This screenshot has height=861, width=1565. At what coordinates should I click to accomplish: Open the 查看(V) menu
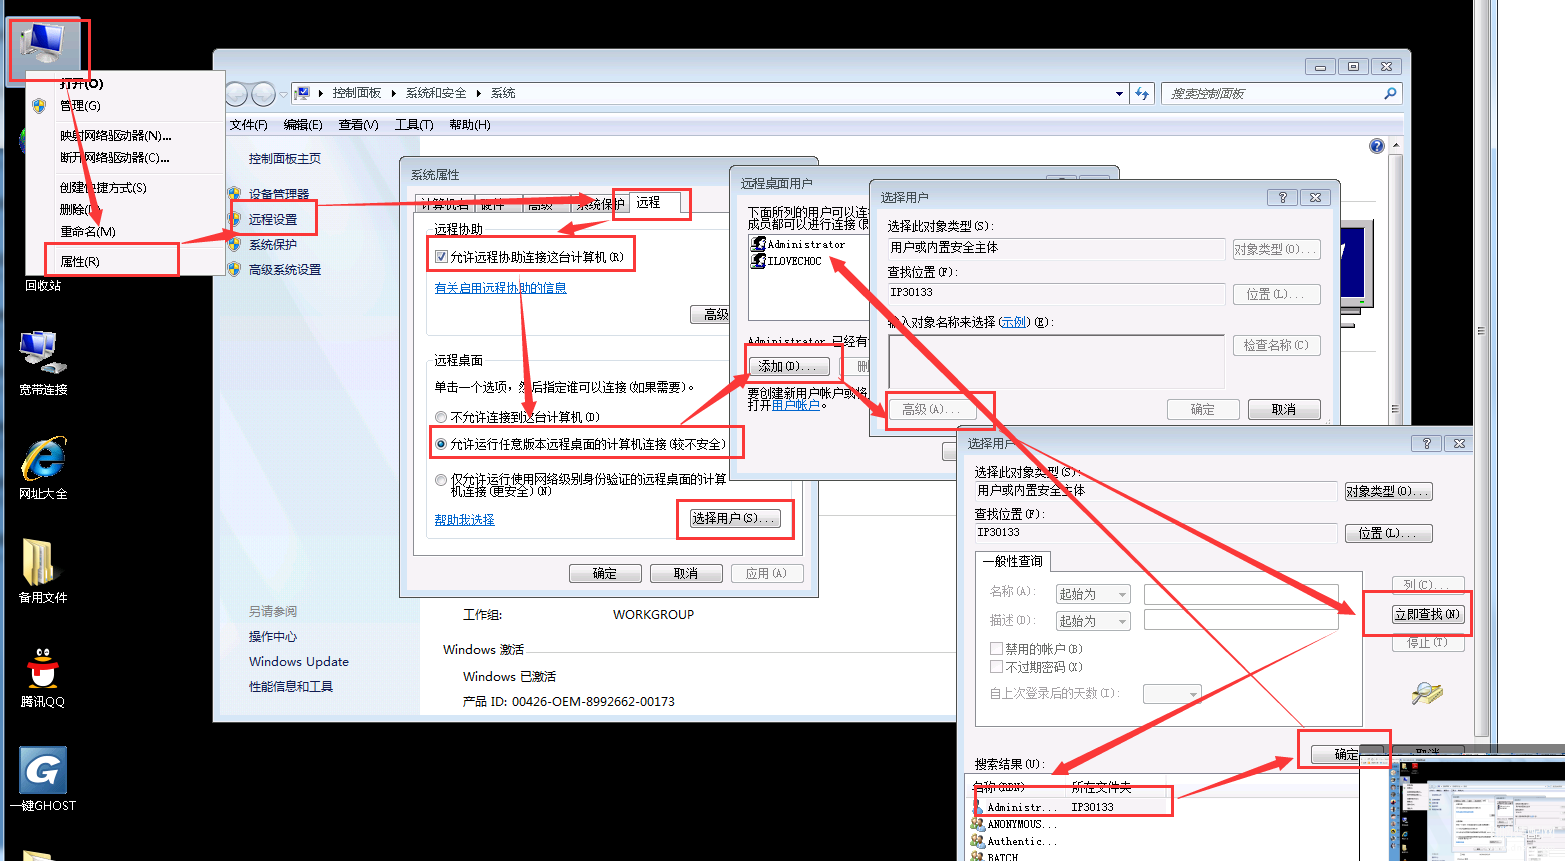(x=358, y=125)
